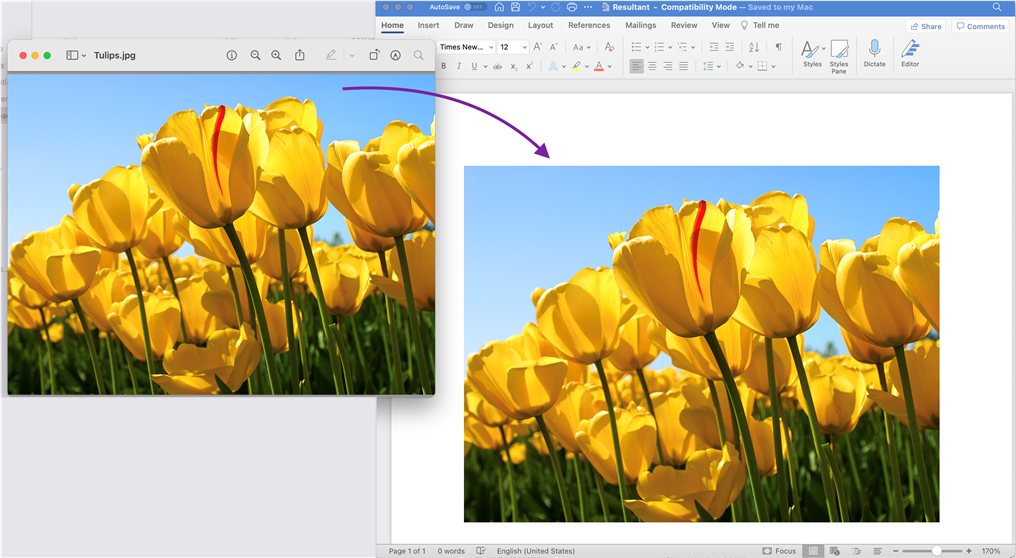Click the zoom slider in the status bar
Image resolution: width=1016 pixels, height=558 pixels.
(x=936, y=551)
